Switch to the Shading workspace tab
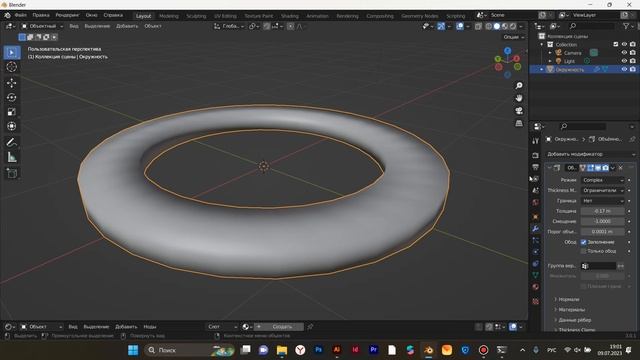Image resolution: width=640 pixels, height=360 pixels. point(289,16)
